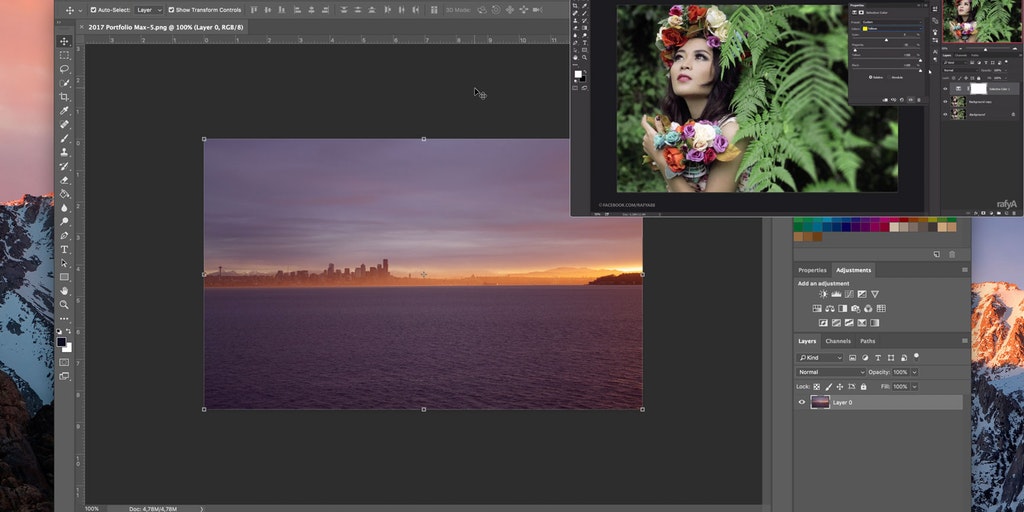1024x512 pixels.
Task: Select the Zoom tool
Action: (64, 305)
